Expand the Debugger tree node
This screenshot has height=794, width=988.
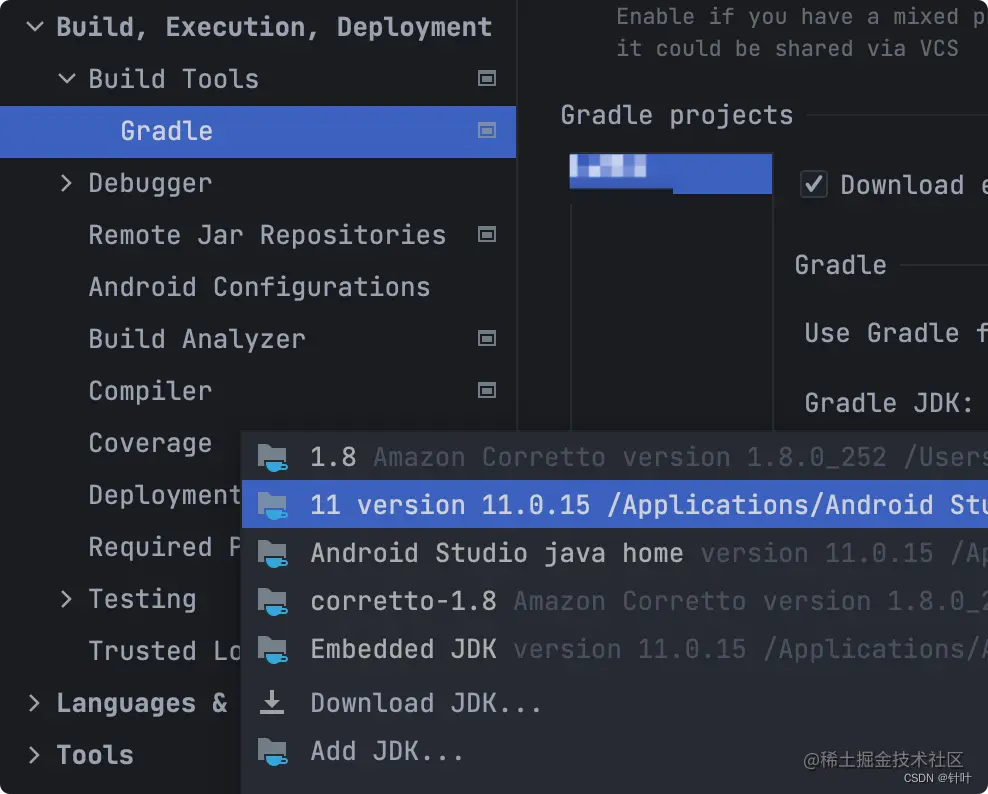click(65, 183)
